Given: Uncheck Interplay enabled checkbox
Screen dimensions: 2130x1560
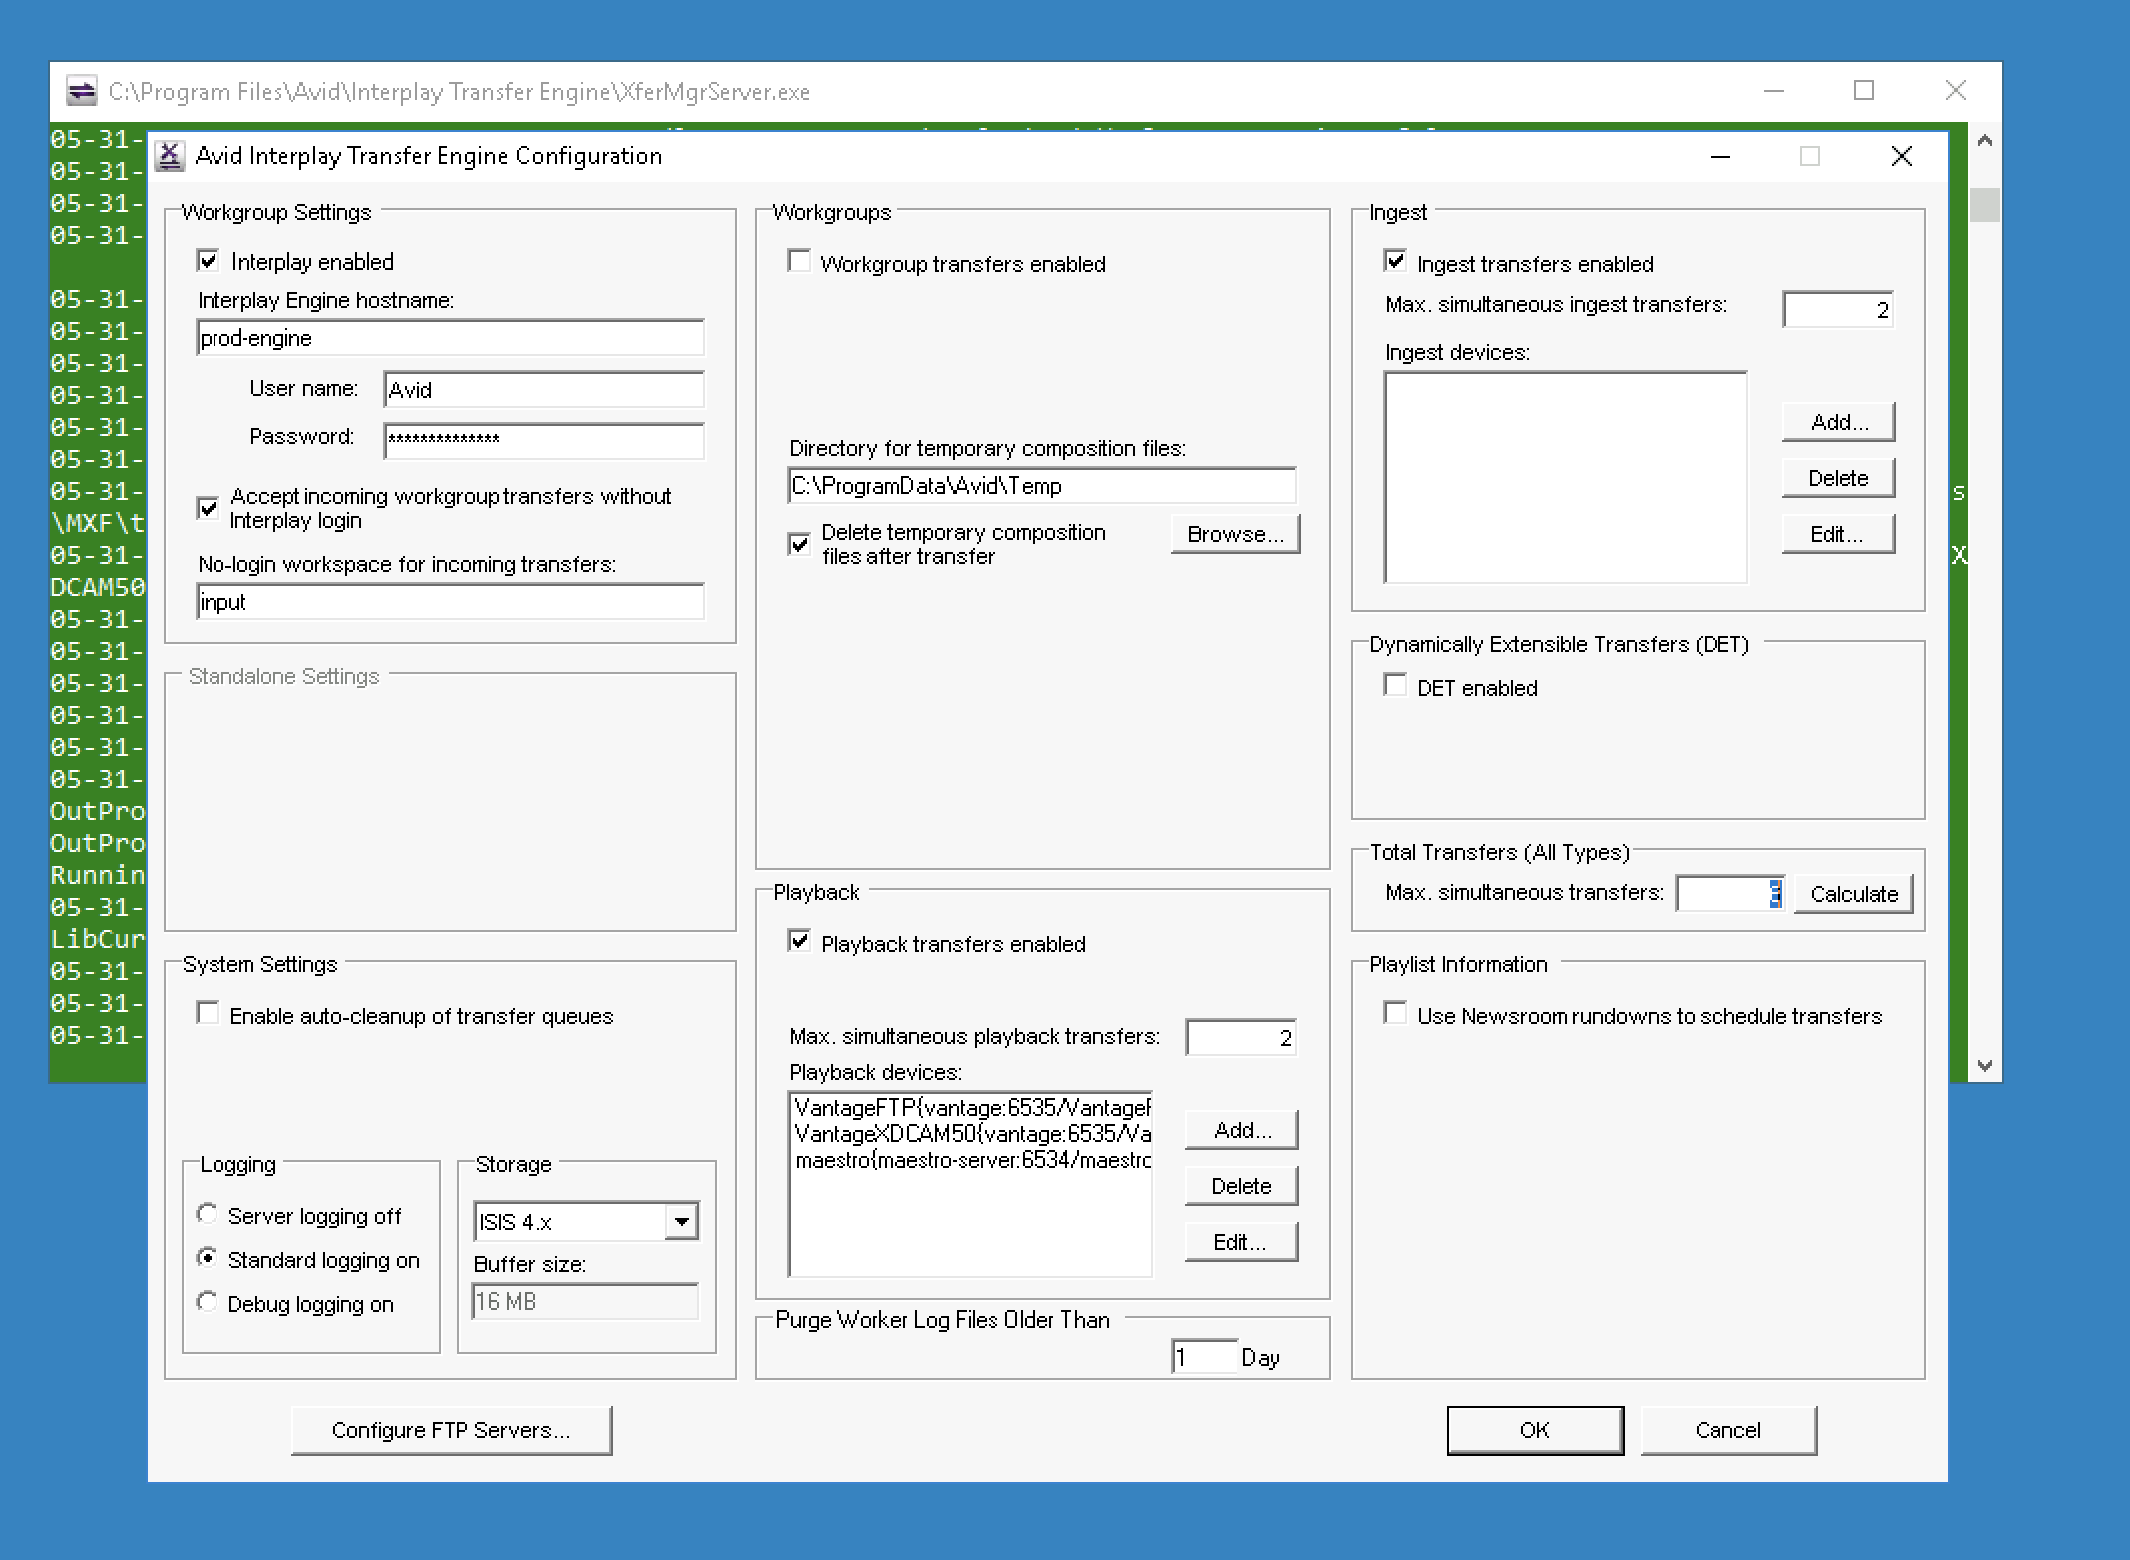Looking at the screenshot, I should 208,262.
